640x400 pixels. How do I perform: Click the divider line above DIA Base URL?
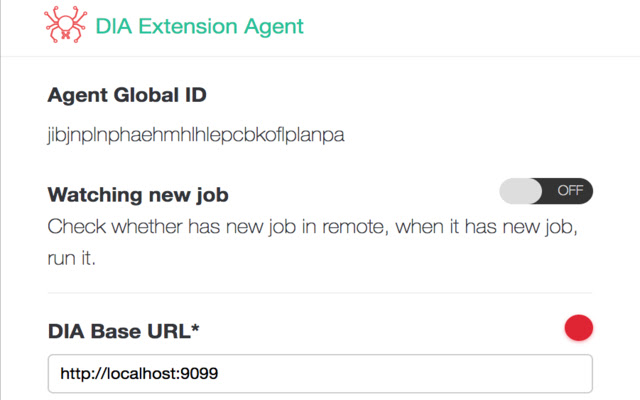click(x=320, y=293)
